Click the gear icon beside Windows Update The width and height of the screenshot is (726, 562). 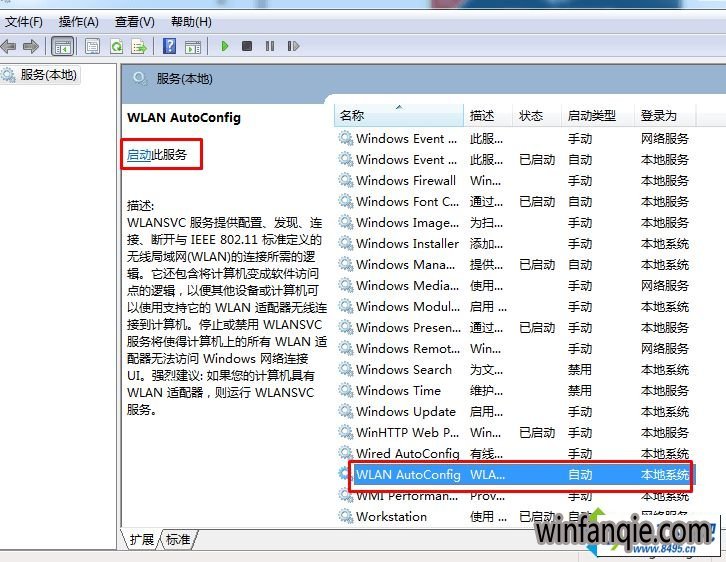tap(345, 411)
